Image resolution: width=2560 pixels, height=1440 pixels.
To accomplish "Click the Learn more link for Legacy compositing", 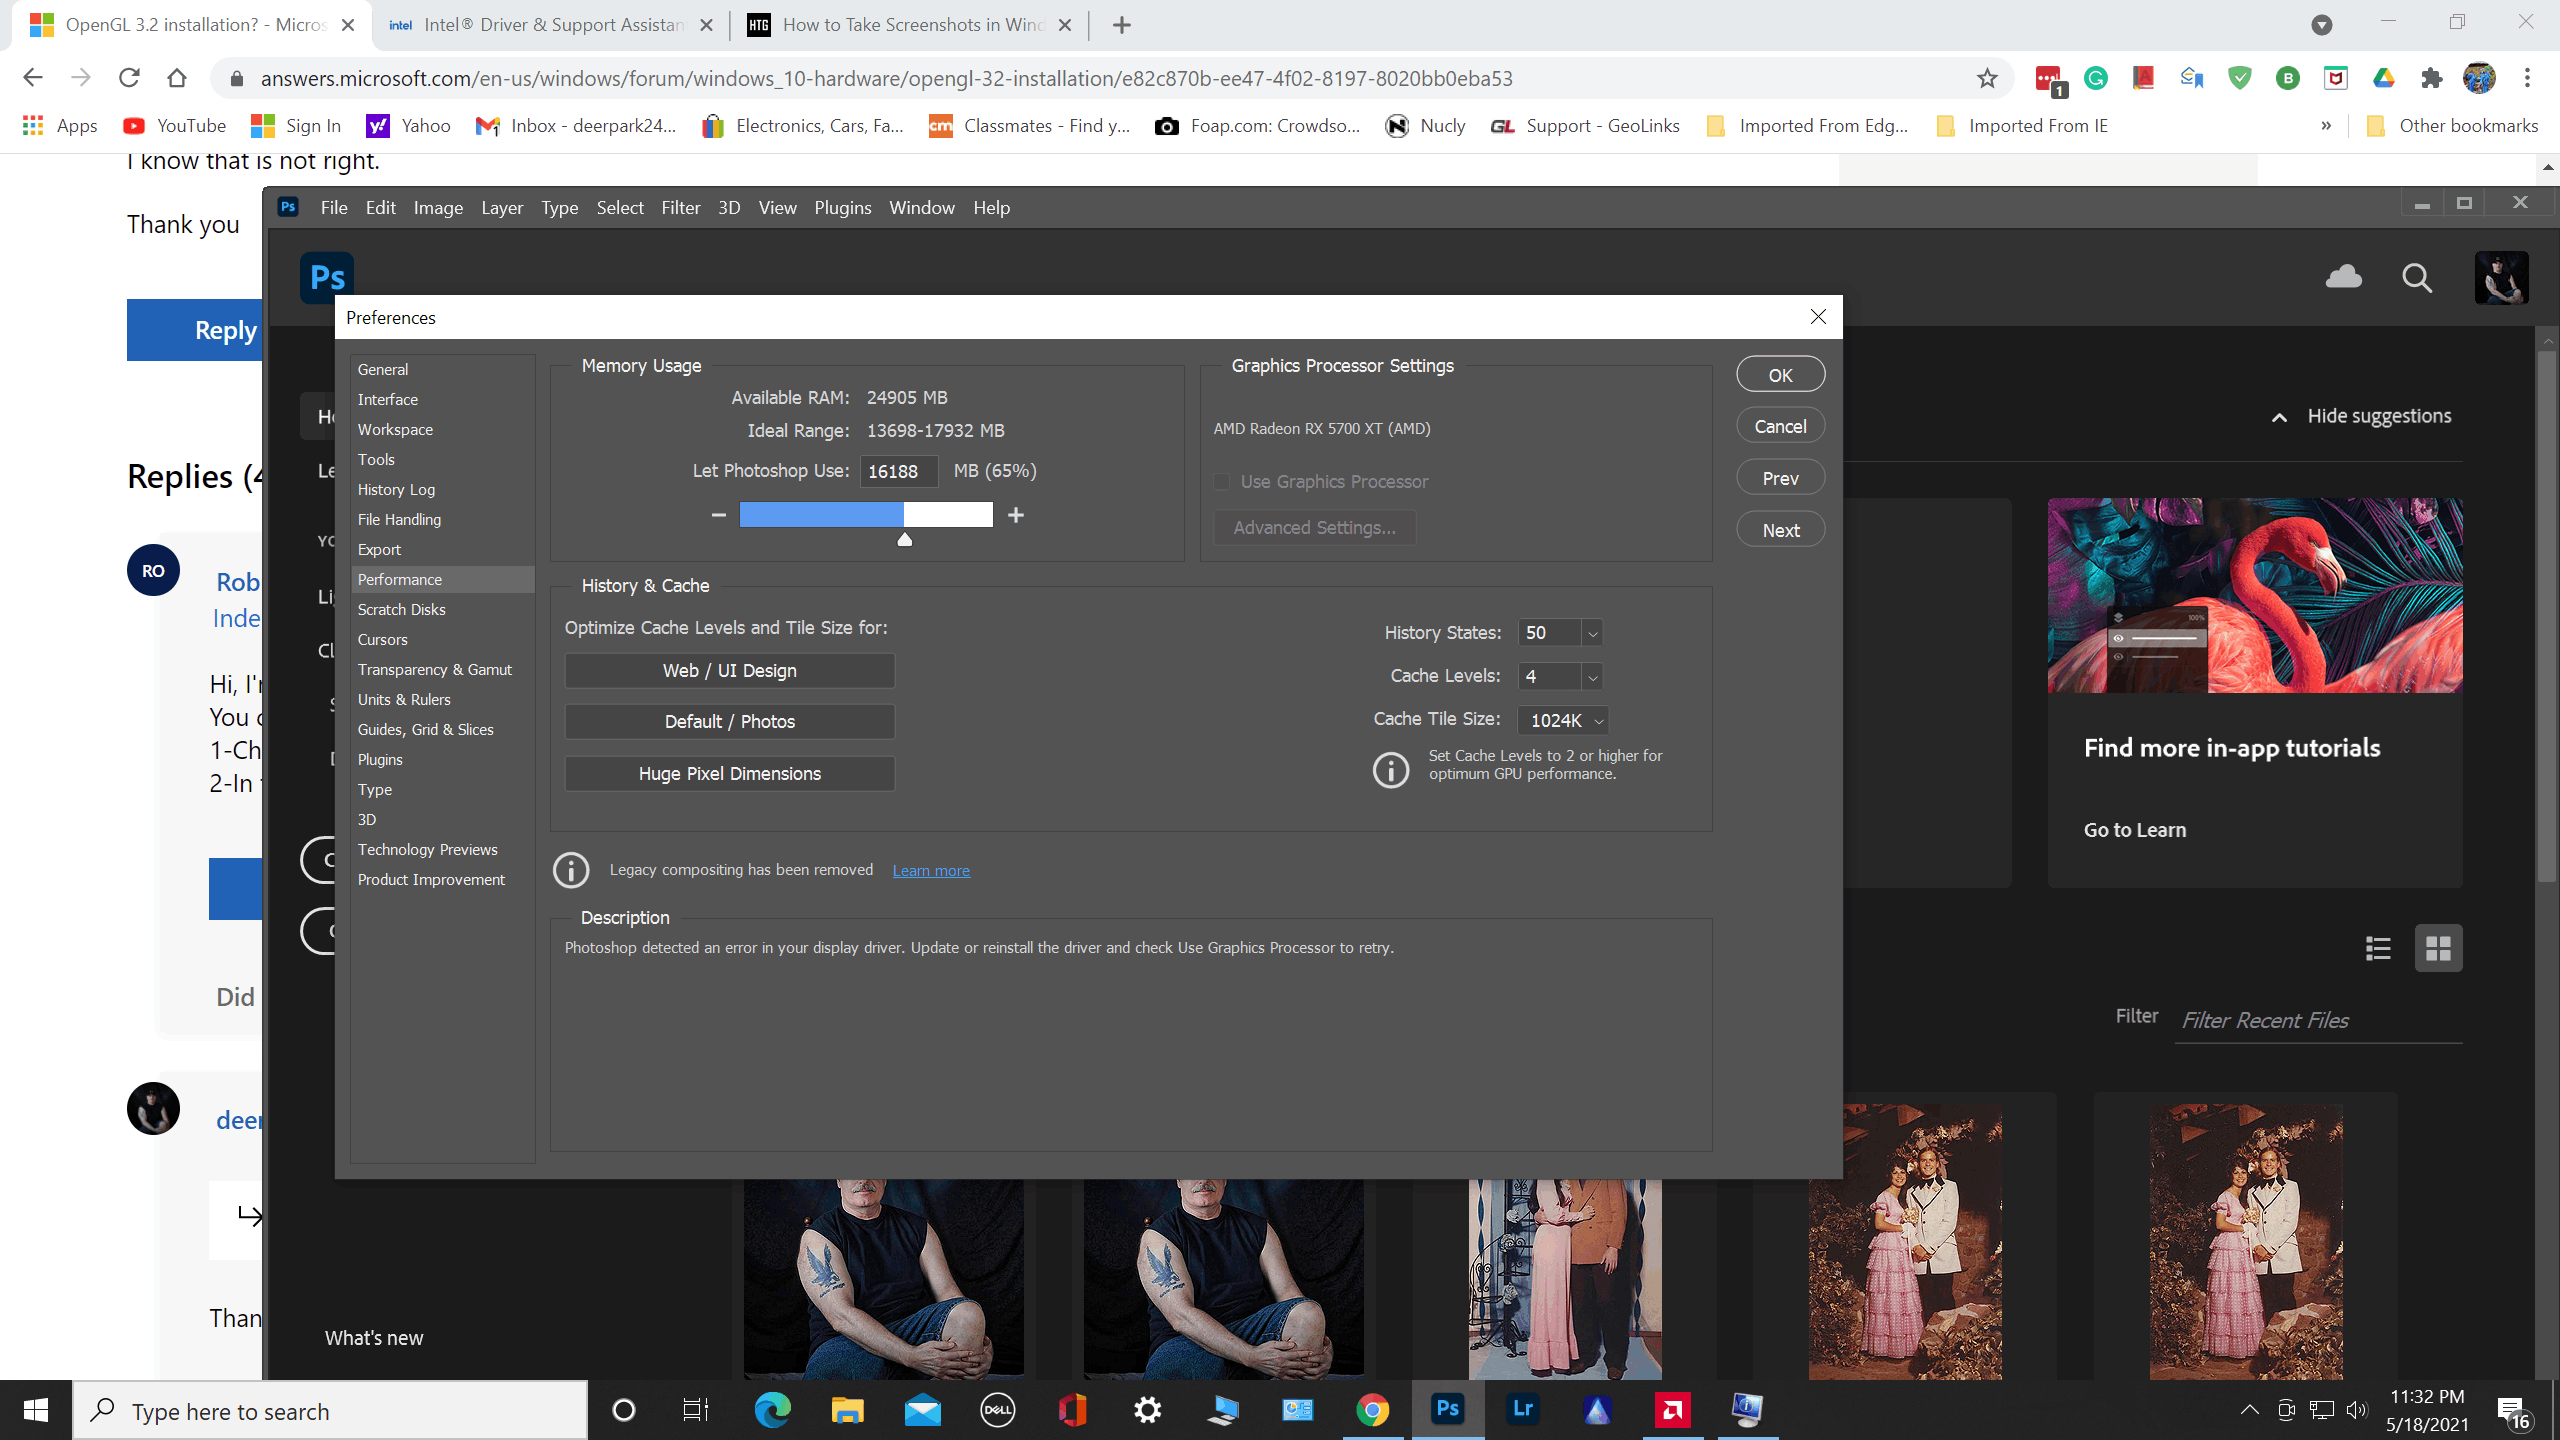I will (930, 869).
